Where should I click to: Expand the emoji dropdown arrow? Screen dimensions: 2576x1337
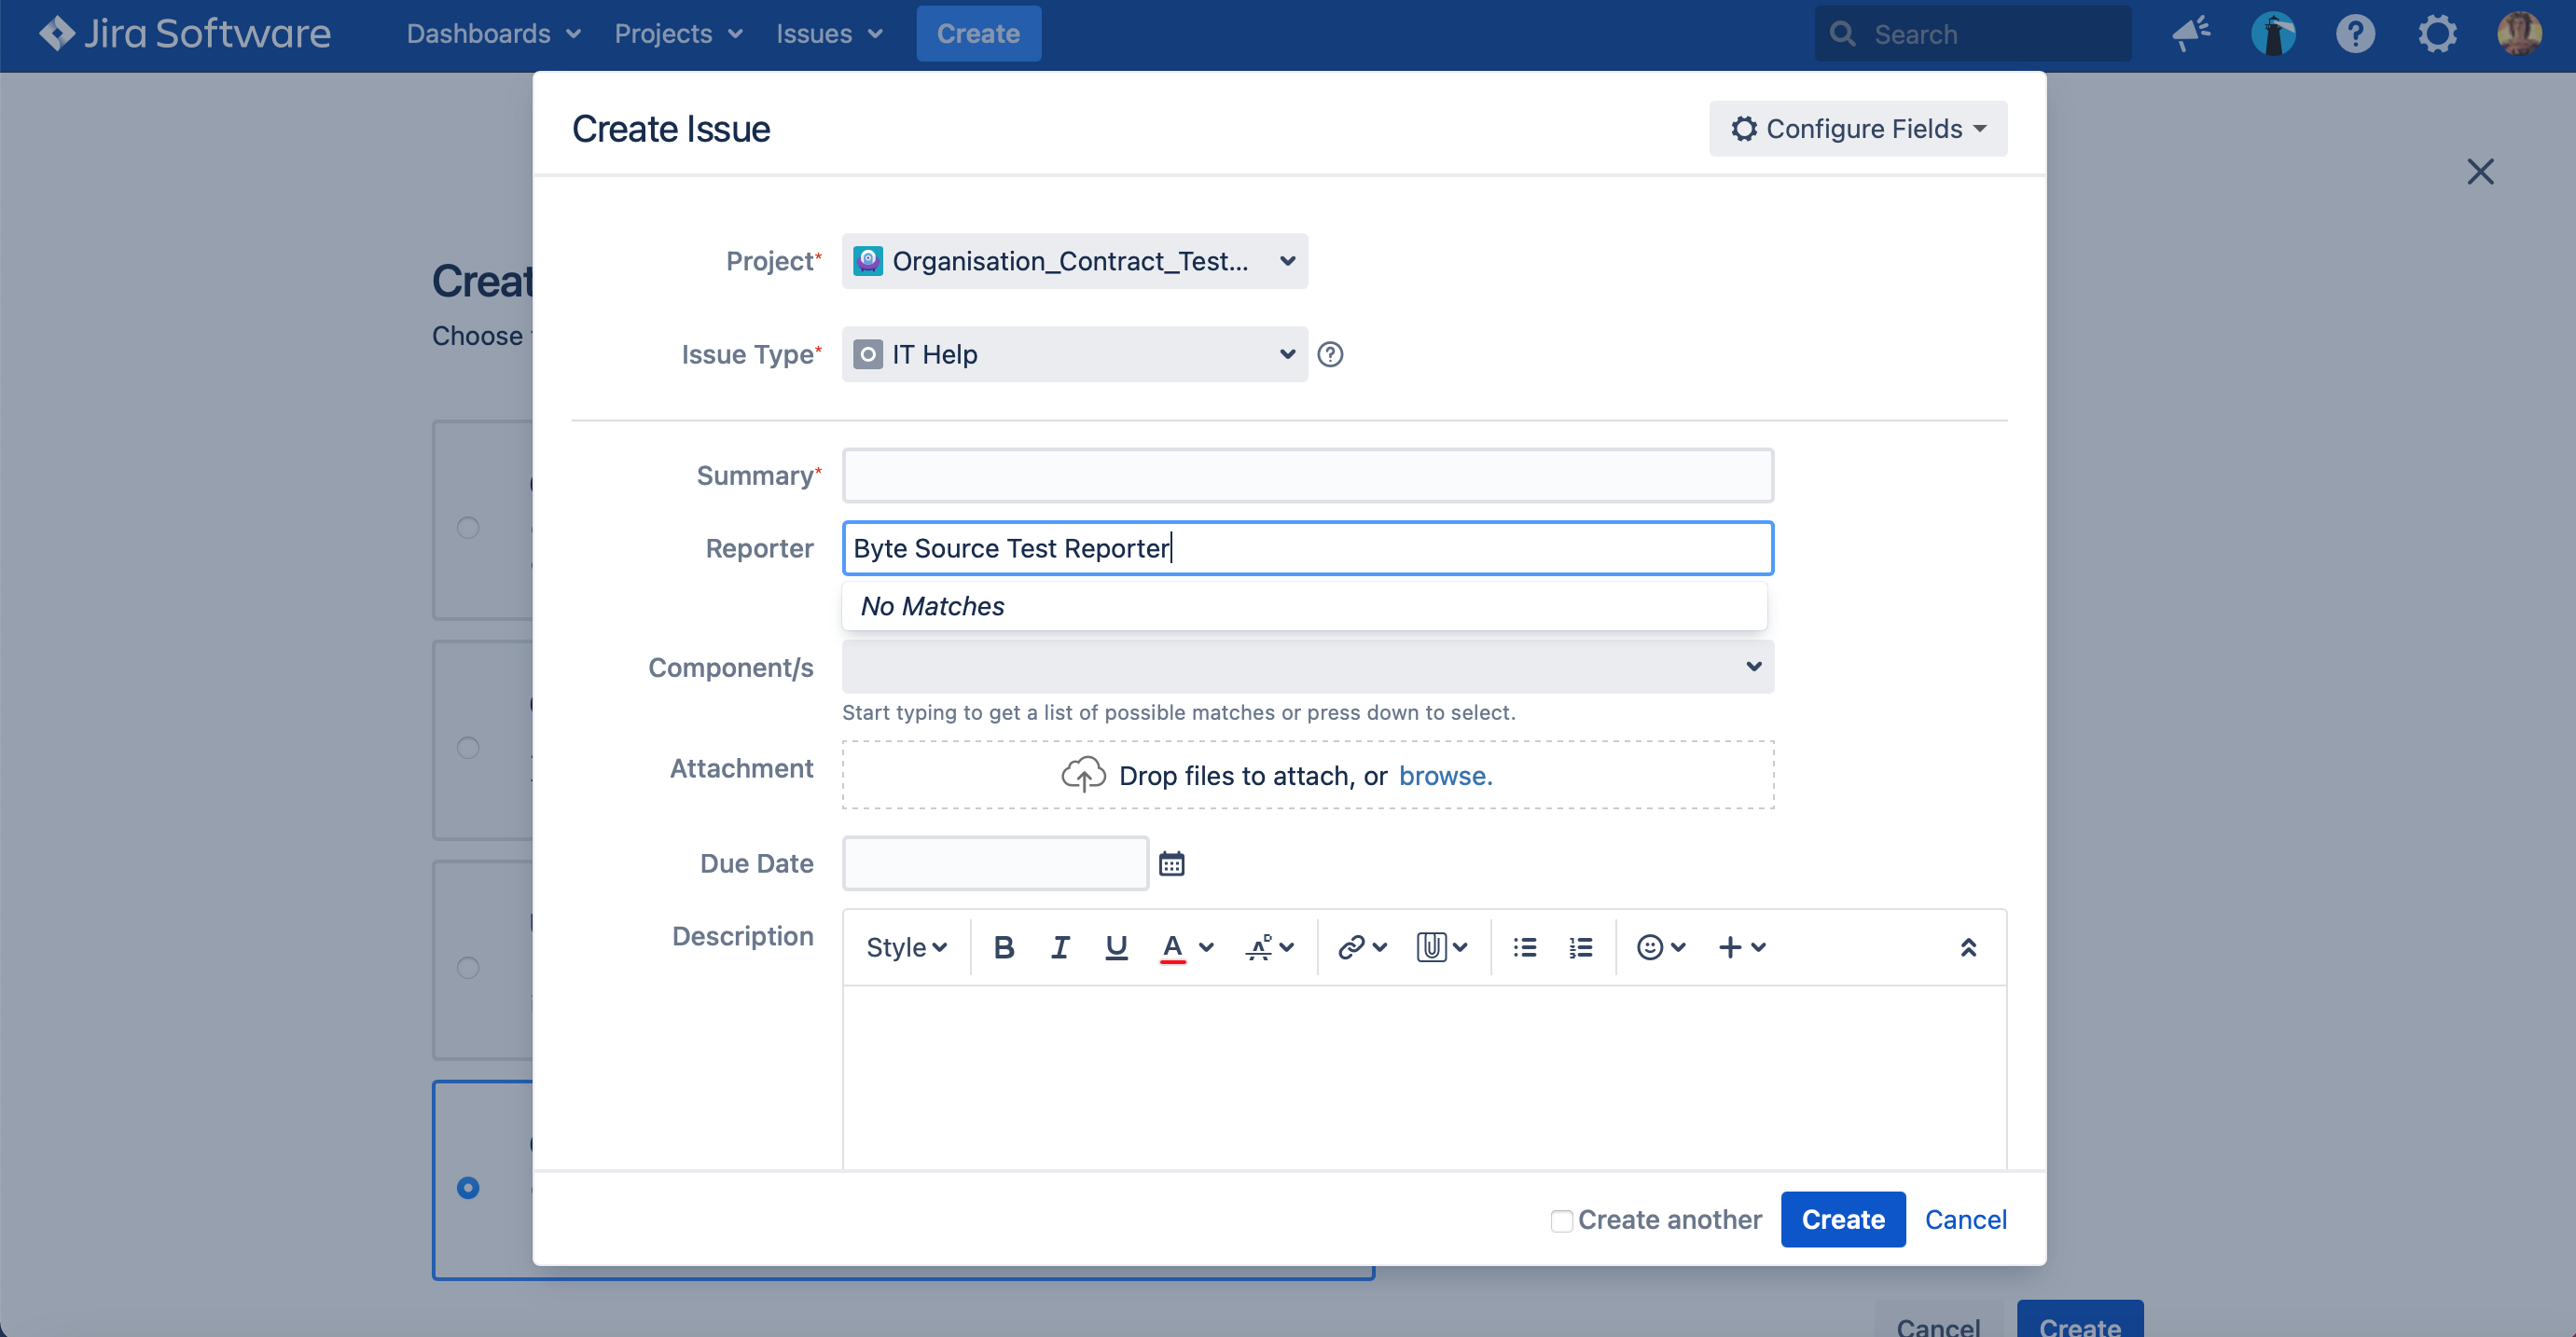coord(1678,947)
